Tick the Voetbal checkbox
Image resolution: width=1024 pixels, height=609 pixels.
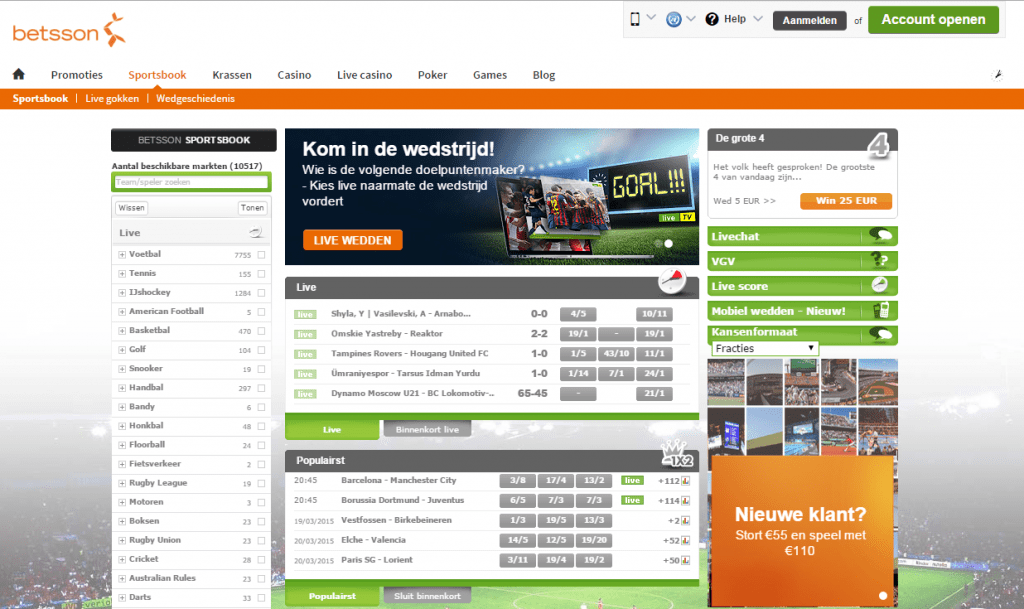[261, 255]
